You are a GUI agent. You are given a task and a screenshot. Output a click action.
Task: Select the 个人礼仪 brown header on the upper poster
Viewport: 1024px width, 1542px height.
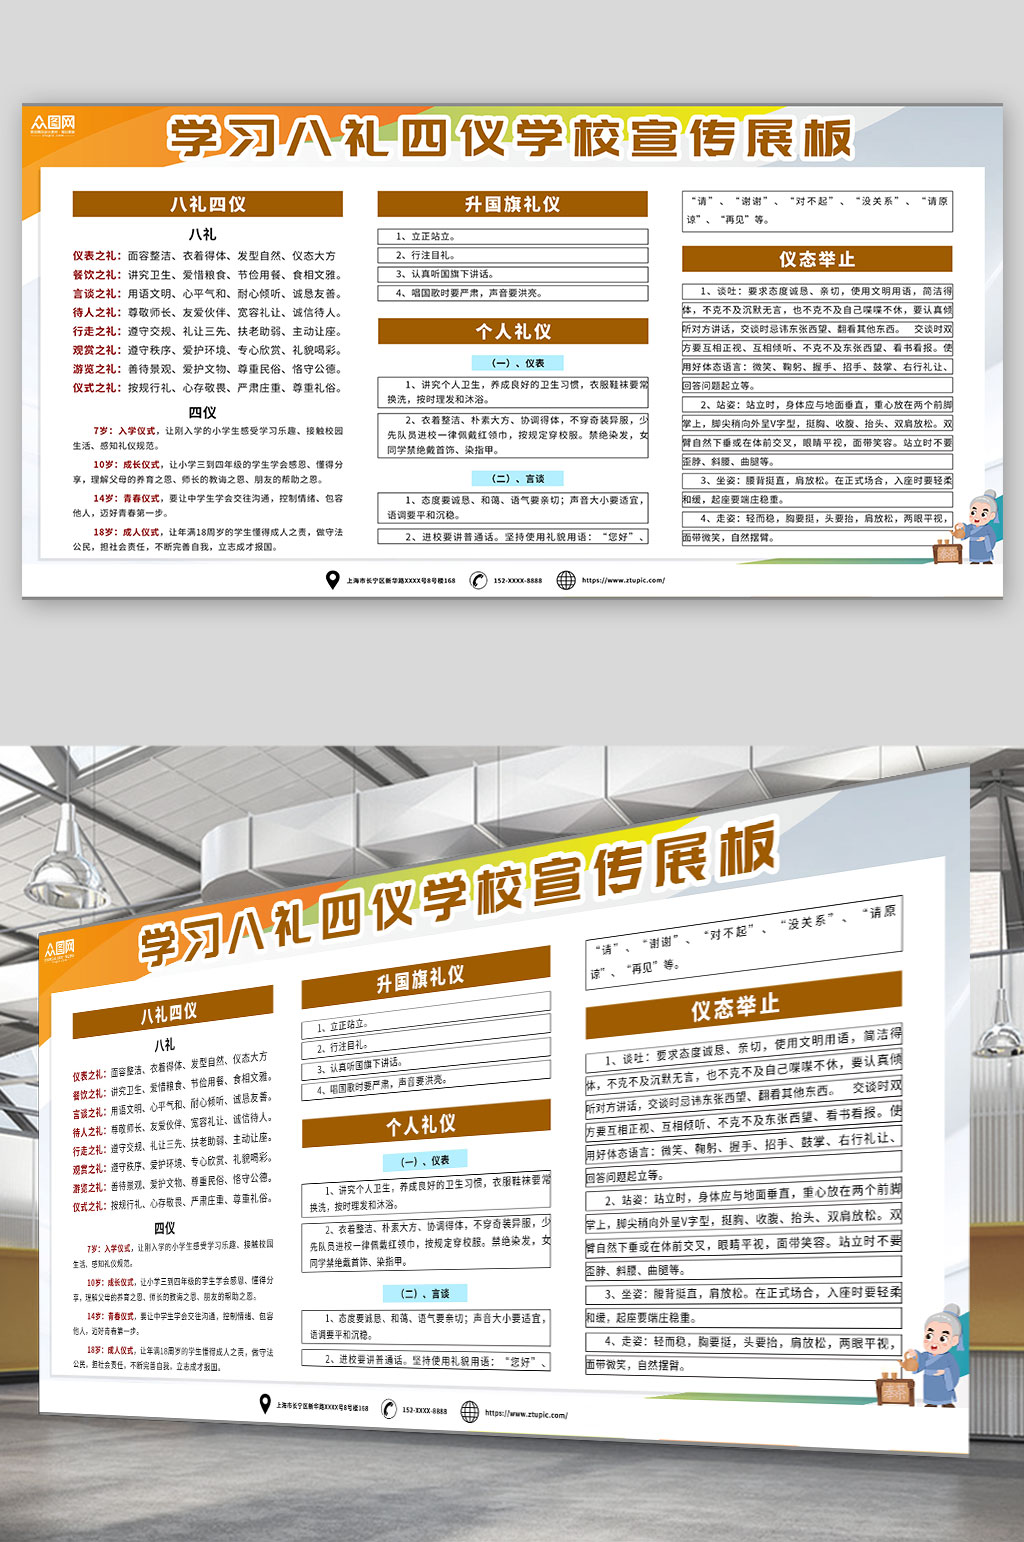point(512,331)
